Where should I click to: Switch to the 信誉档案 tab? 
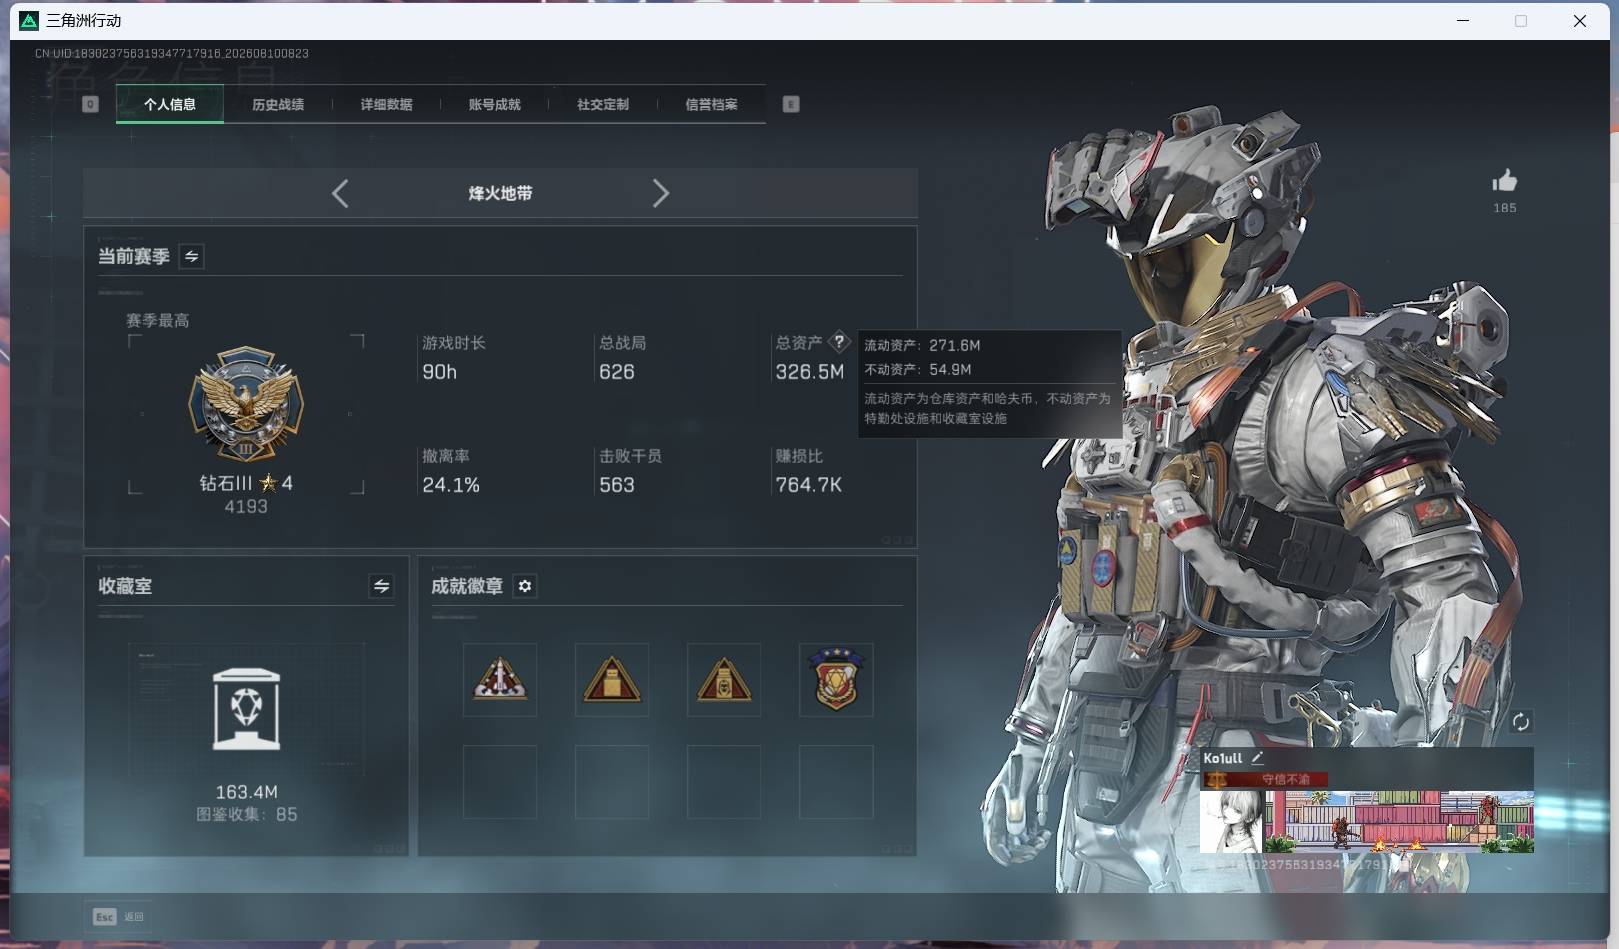click(711, 104)
